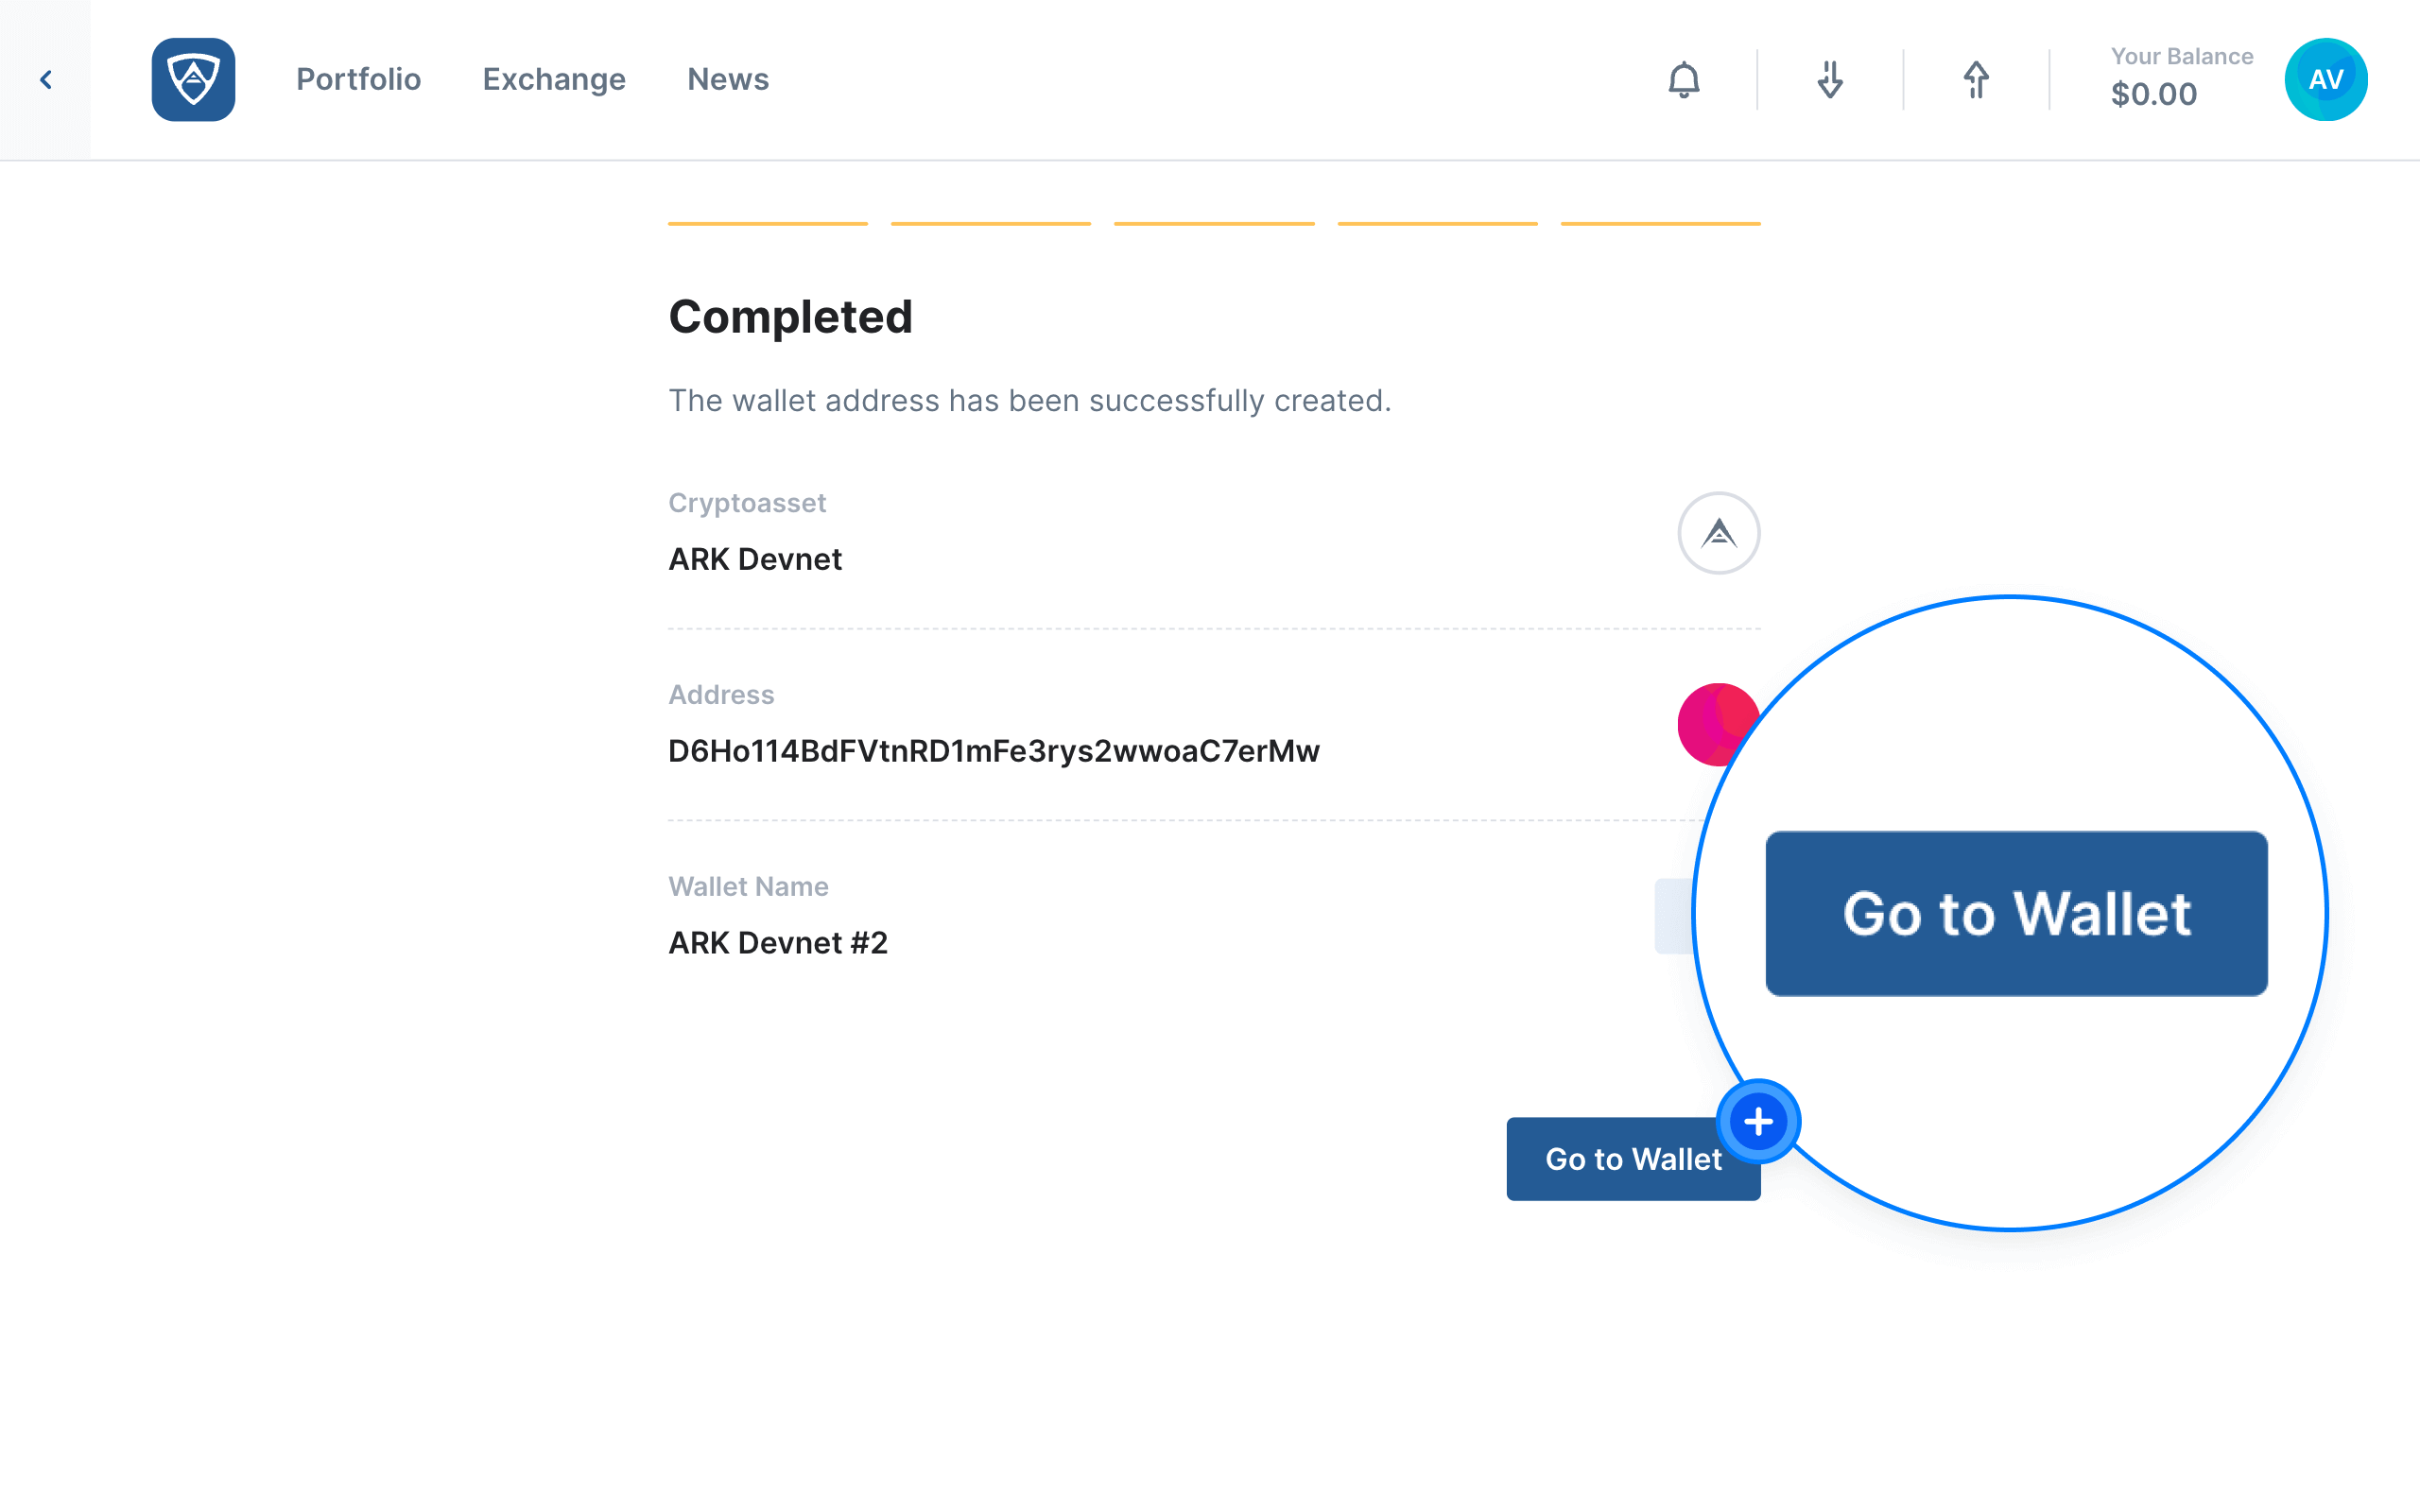Click the Your Balance label
The width and height of the screenshot is (2420, 1512).
(2182, 56)
